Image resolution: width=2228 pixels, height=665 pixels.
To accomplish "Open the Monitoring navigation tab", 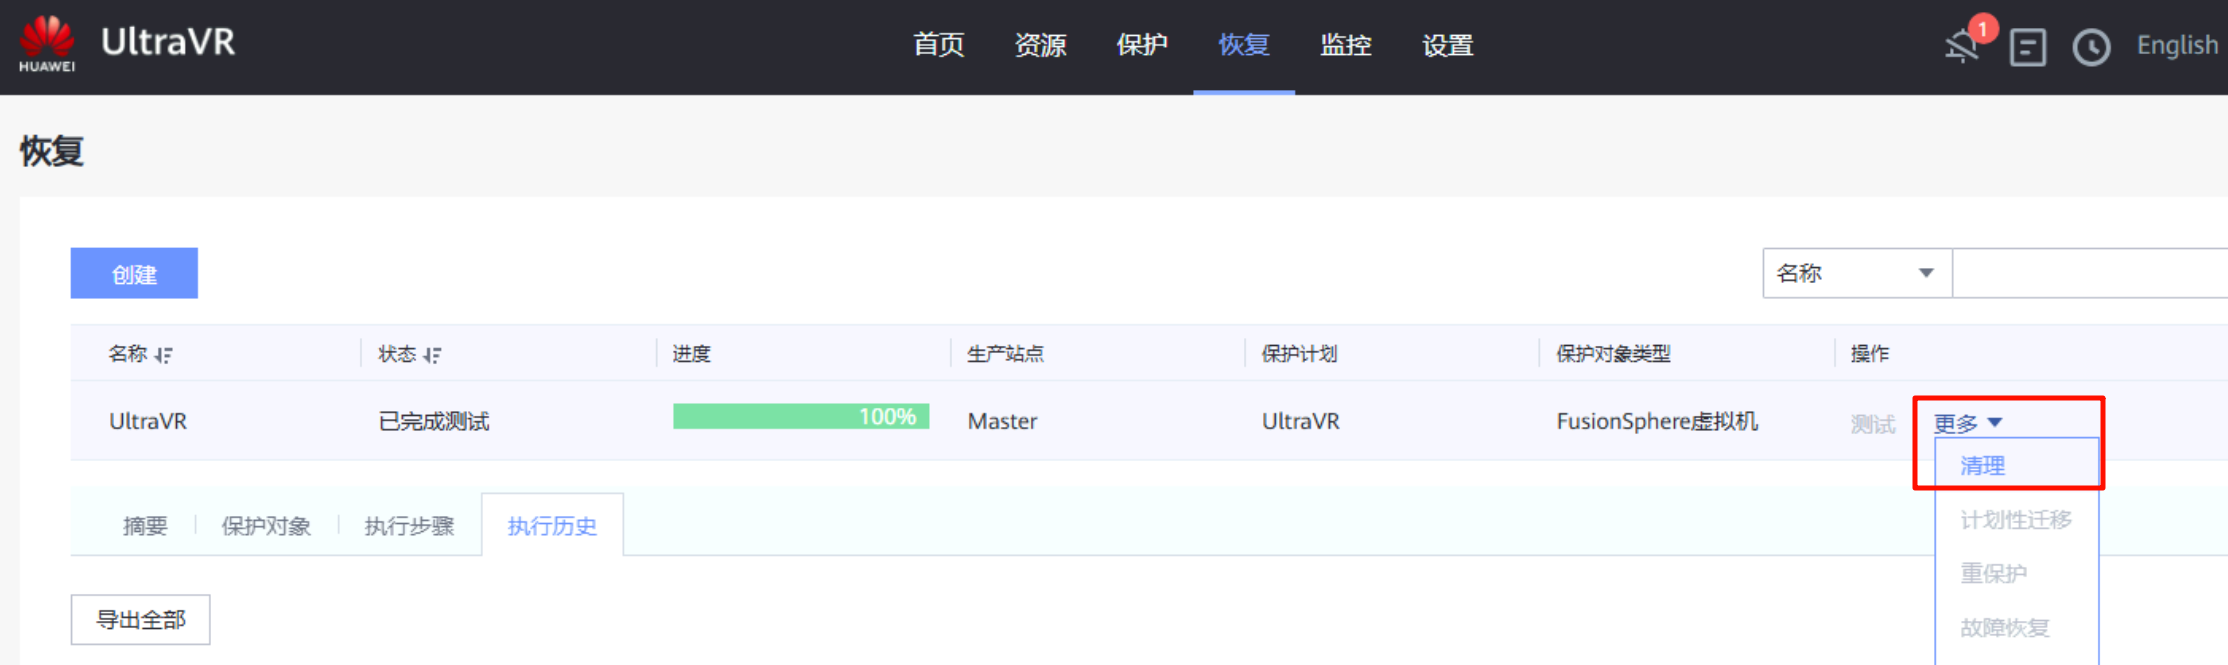I will pyautogui.click(x=1345, y=45).
